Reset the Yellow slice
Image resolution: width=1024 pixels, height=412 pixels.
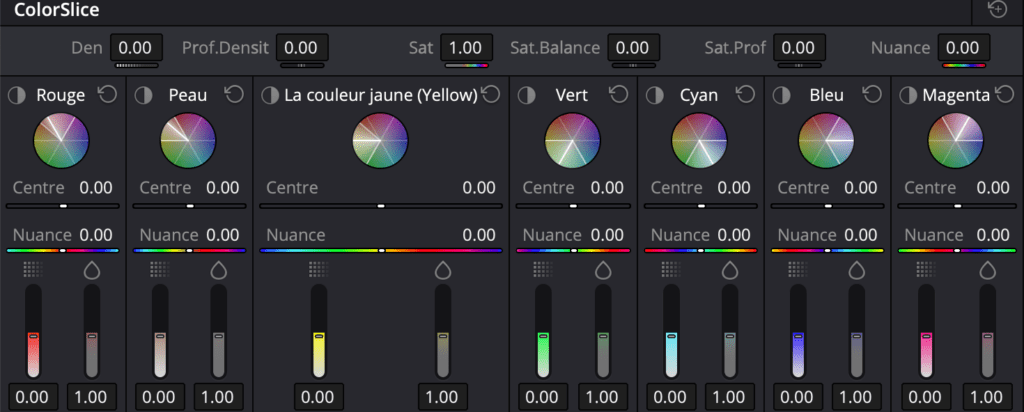491,95
